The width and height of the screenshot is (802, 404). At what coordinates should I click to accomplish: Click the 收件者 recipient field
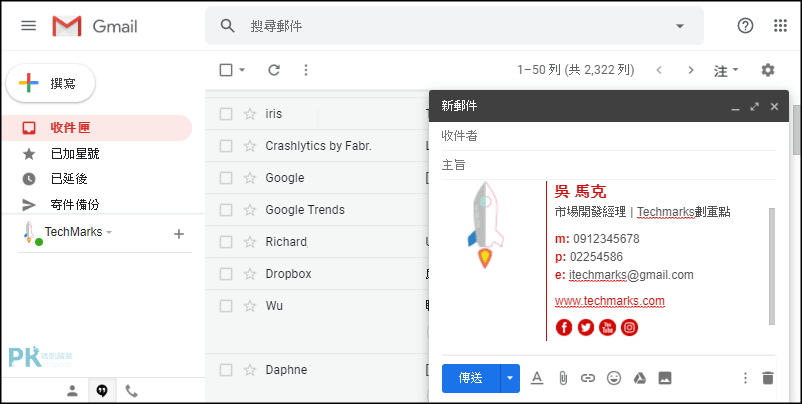tap(609, 136)
